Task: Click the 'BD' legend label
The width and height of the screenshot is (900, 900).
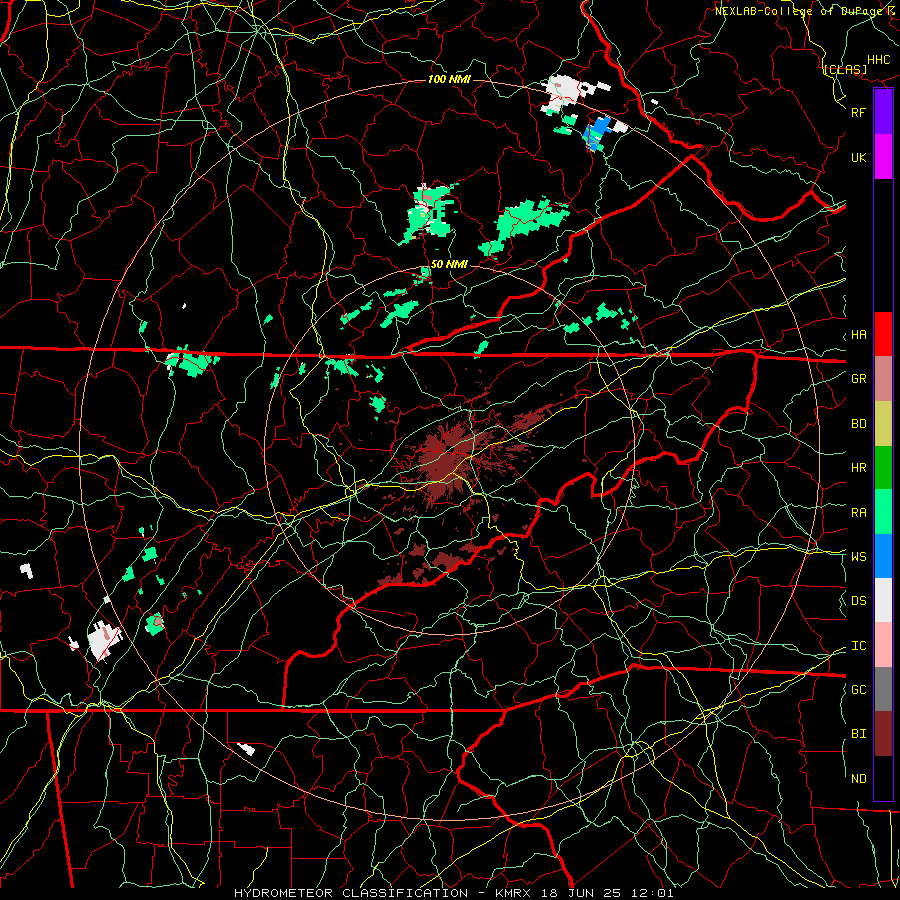Action: (858, 424)
